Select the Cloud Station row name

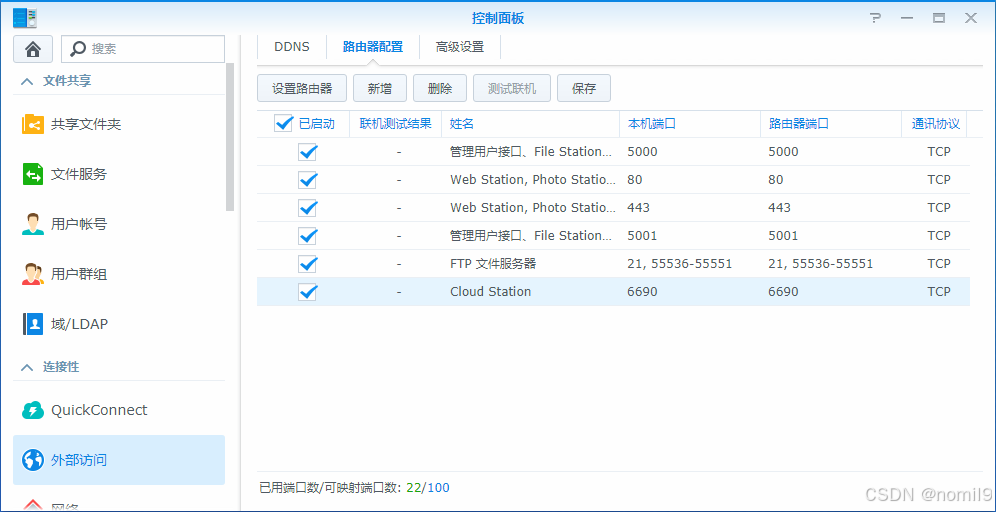coord(490,292)
